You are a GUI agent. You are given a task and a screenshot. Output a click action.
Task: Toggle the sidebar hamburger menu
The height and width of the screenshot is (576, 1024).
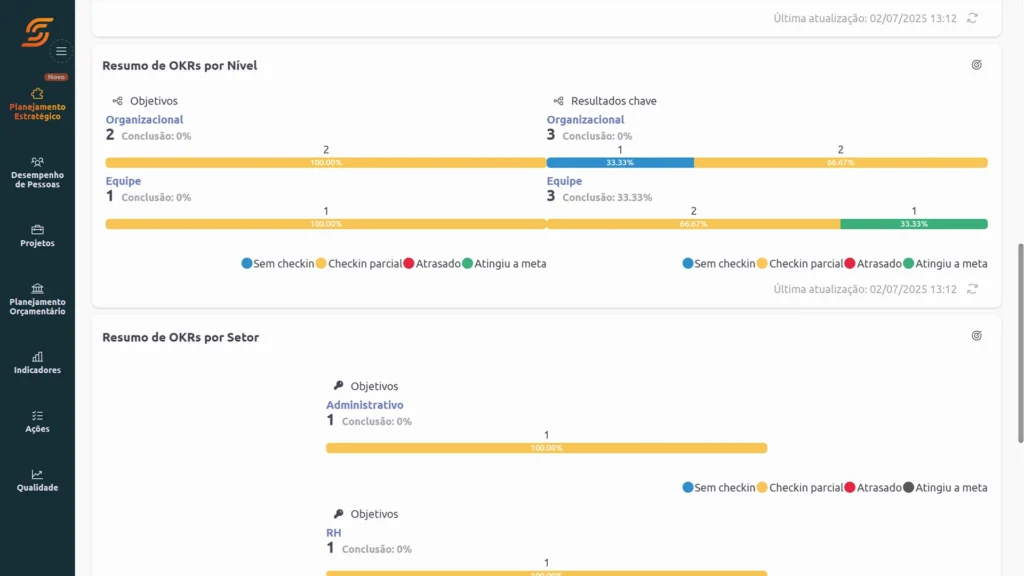[x=61, y=51]
